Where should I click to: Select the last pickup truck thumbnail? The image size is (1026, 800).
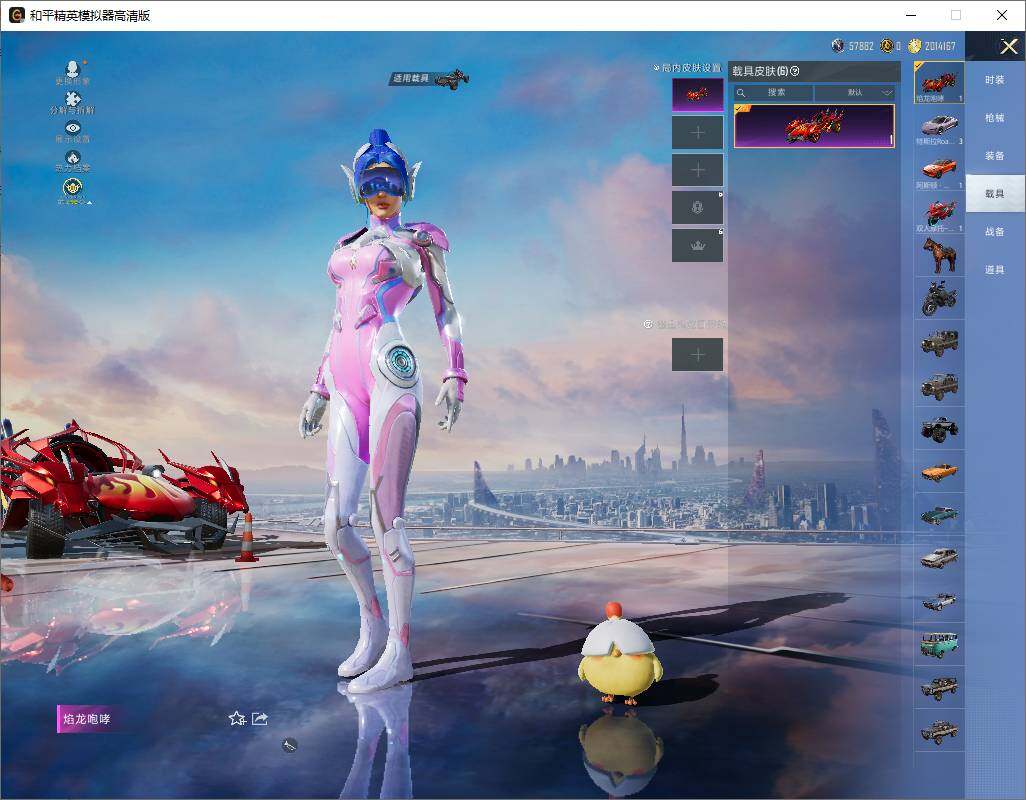(939, 731)
